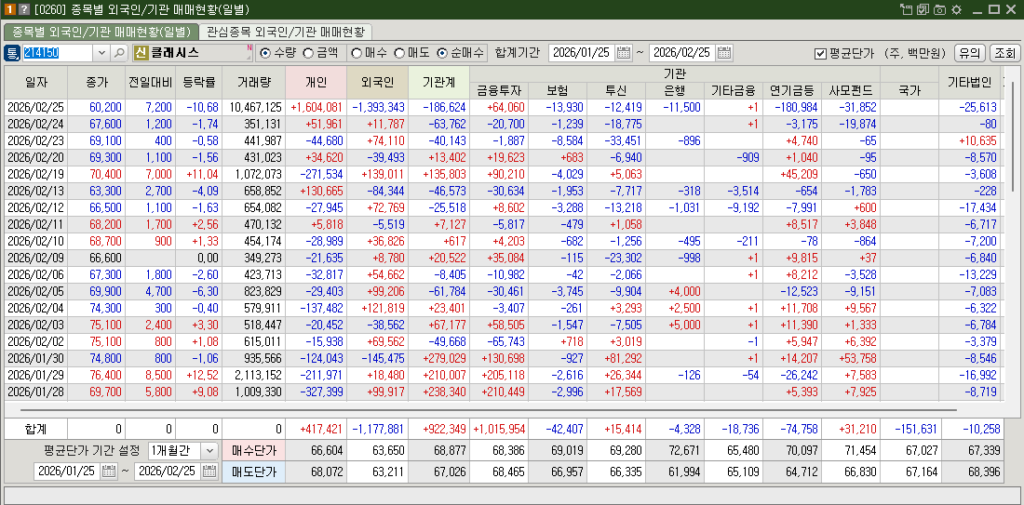This screenshot has height=505, width=1024.
Task: Open calendar for end date 2026/02/25 in 합계기간
Action: point(724,53)
